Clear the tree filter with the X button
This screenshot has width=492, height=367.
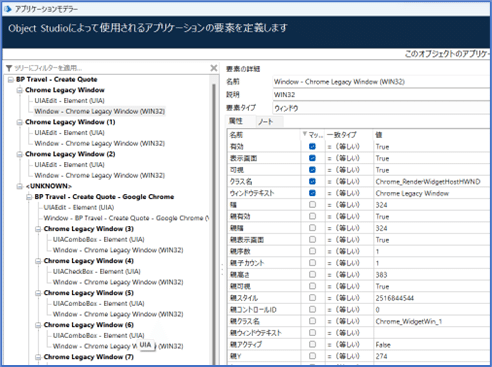click(214, 68)
